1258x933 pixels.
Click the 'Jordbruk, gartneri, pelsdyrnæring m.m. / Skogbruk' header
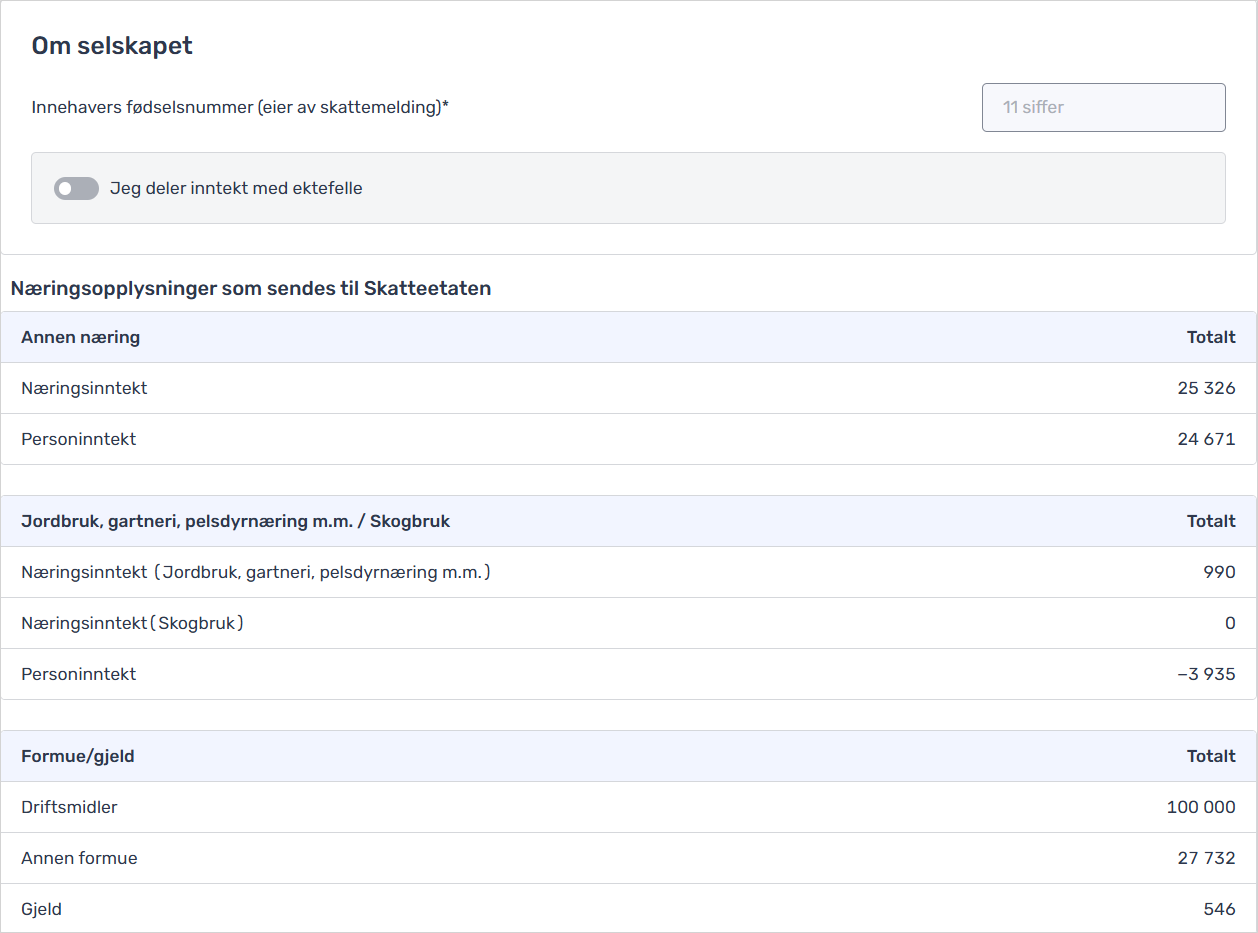click(x=235, y=521)
